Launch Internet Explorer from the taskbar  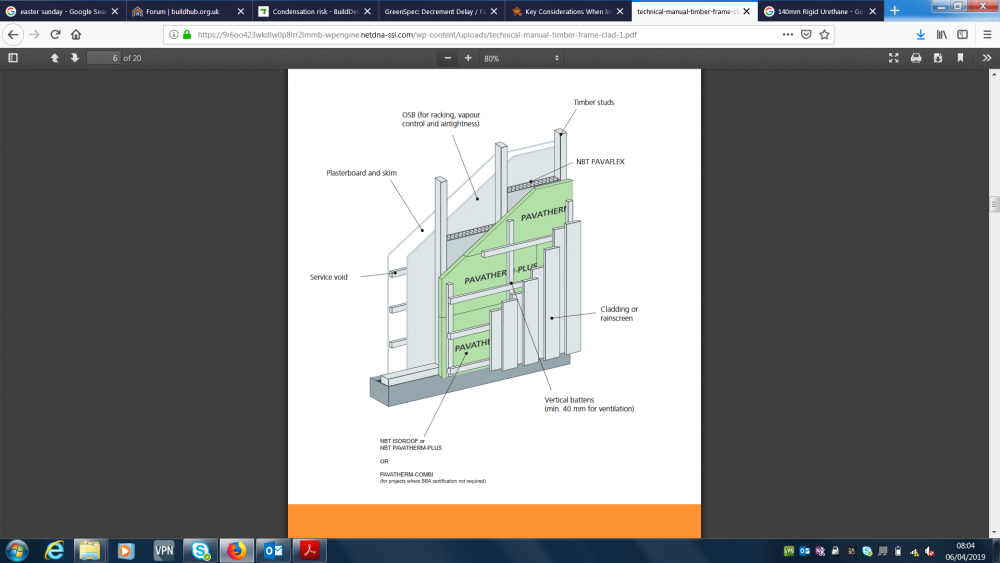tap(54, 550)
